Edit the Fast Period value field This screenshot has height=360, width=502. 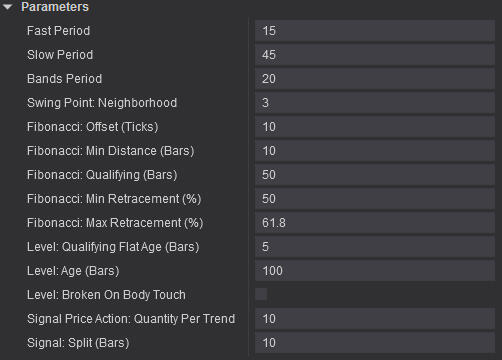375,31
